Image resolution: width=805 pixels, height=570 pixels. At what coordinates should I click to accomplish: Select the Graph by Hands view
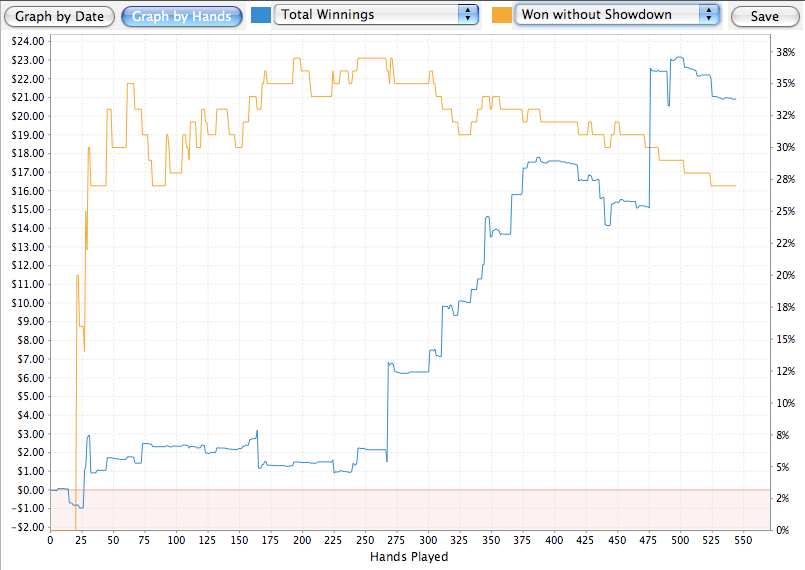[182, 16]
